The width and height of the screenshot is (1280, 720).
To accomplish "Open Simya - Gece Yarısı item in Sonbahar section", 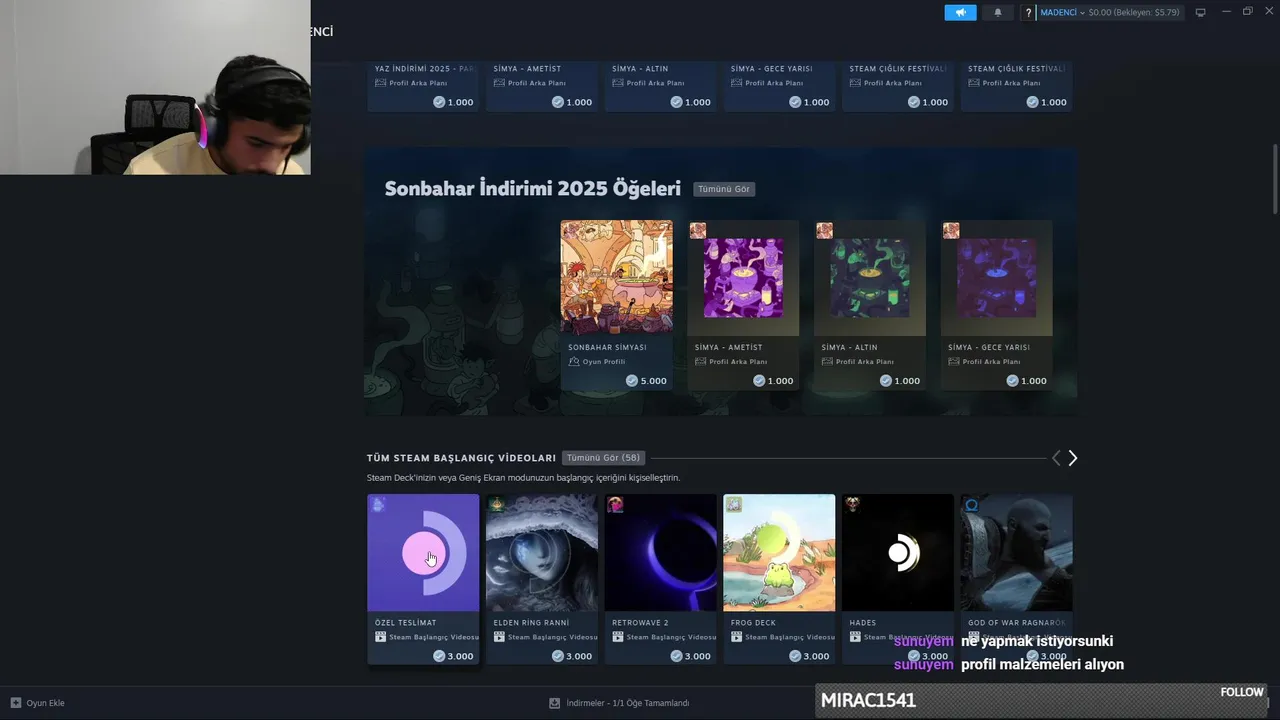I will 997,305.
